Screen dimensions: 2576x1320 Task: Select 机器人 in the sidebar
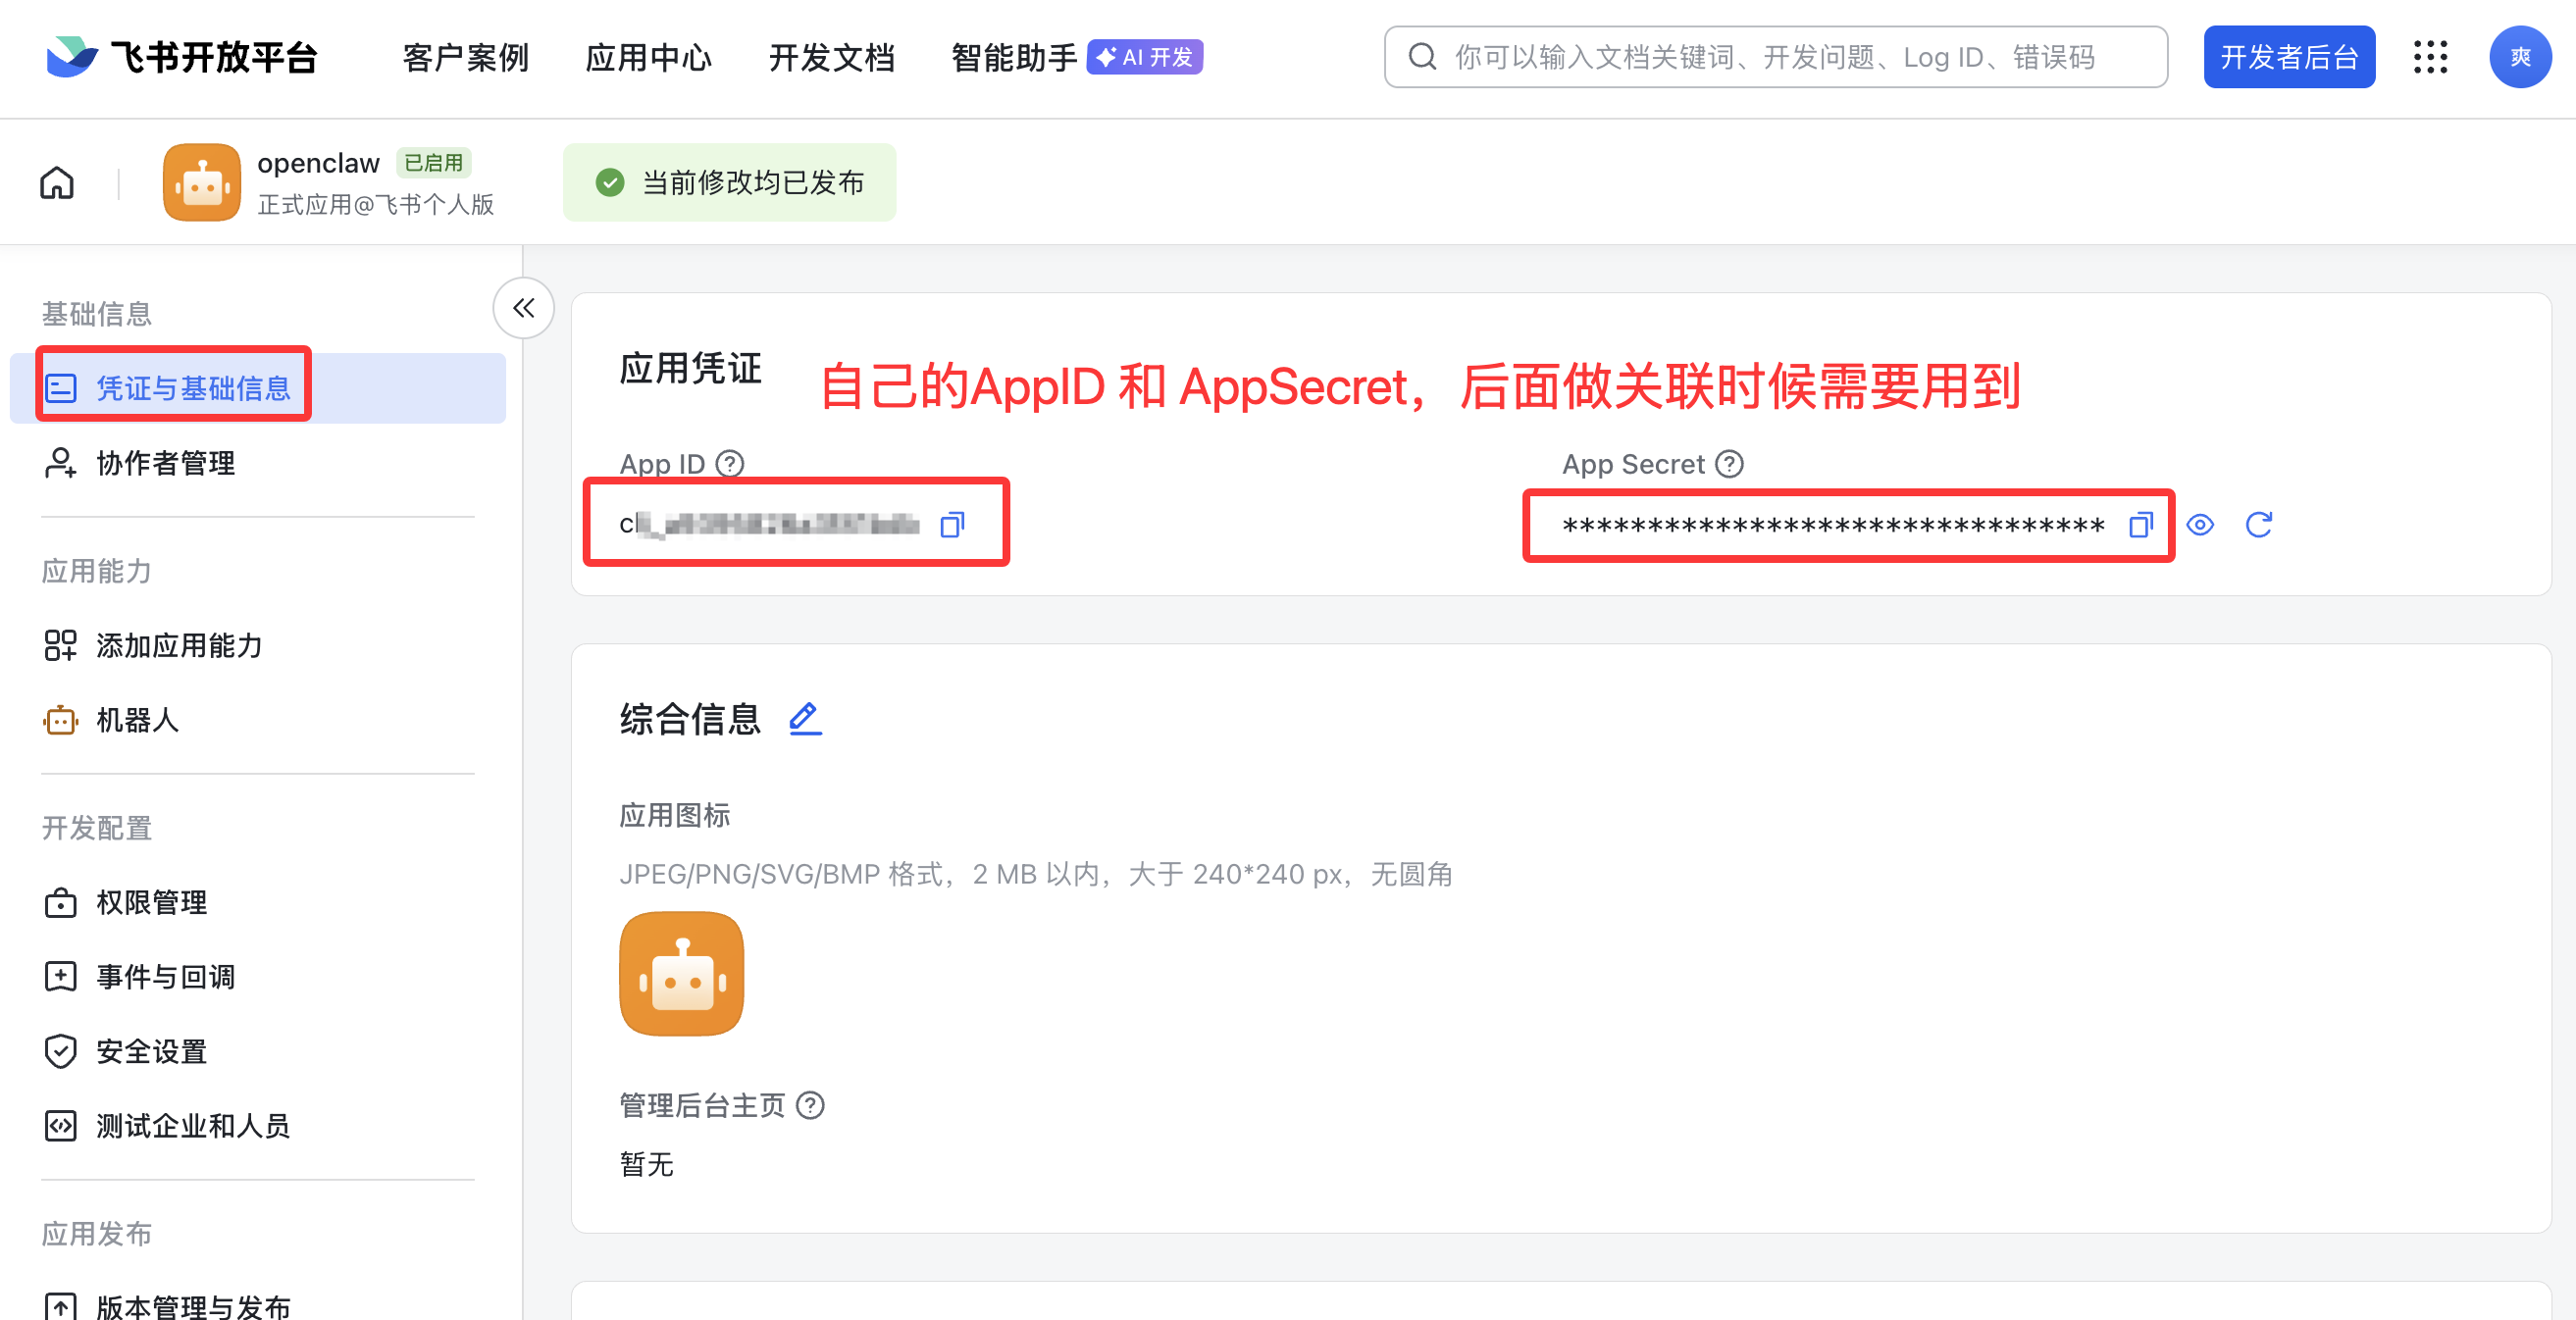(138, 720)
